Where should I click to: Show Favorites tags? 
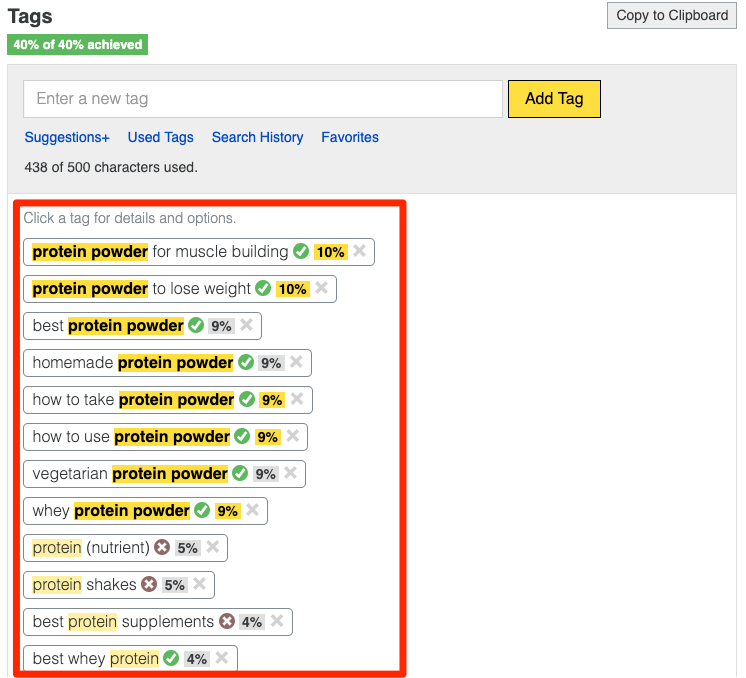(x=349, y=137)
